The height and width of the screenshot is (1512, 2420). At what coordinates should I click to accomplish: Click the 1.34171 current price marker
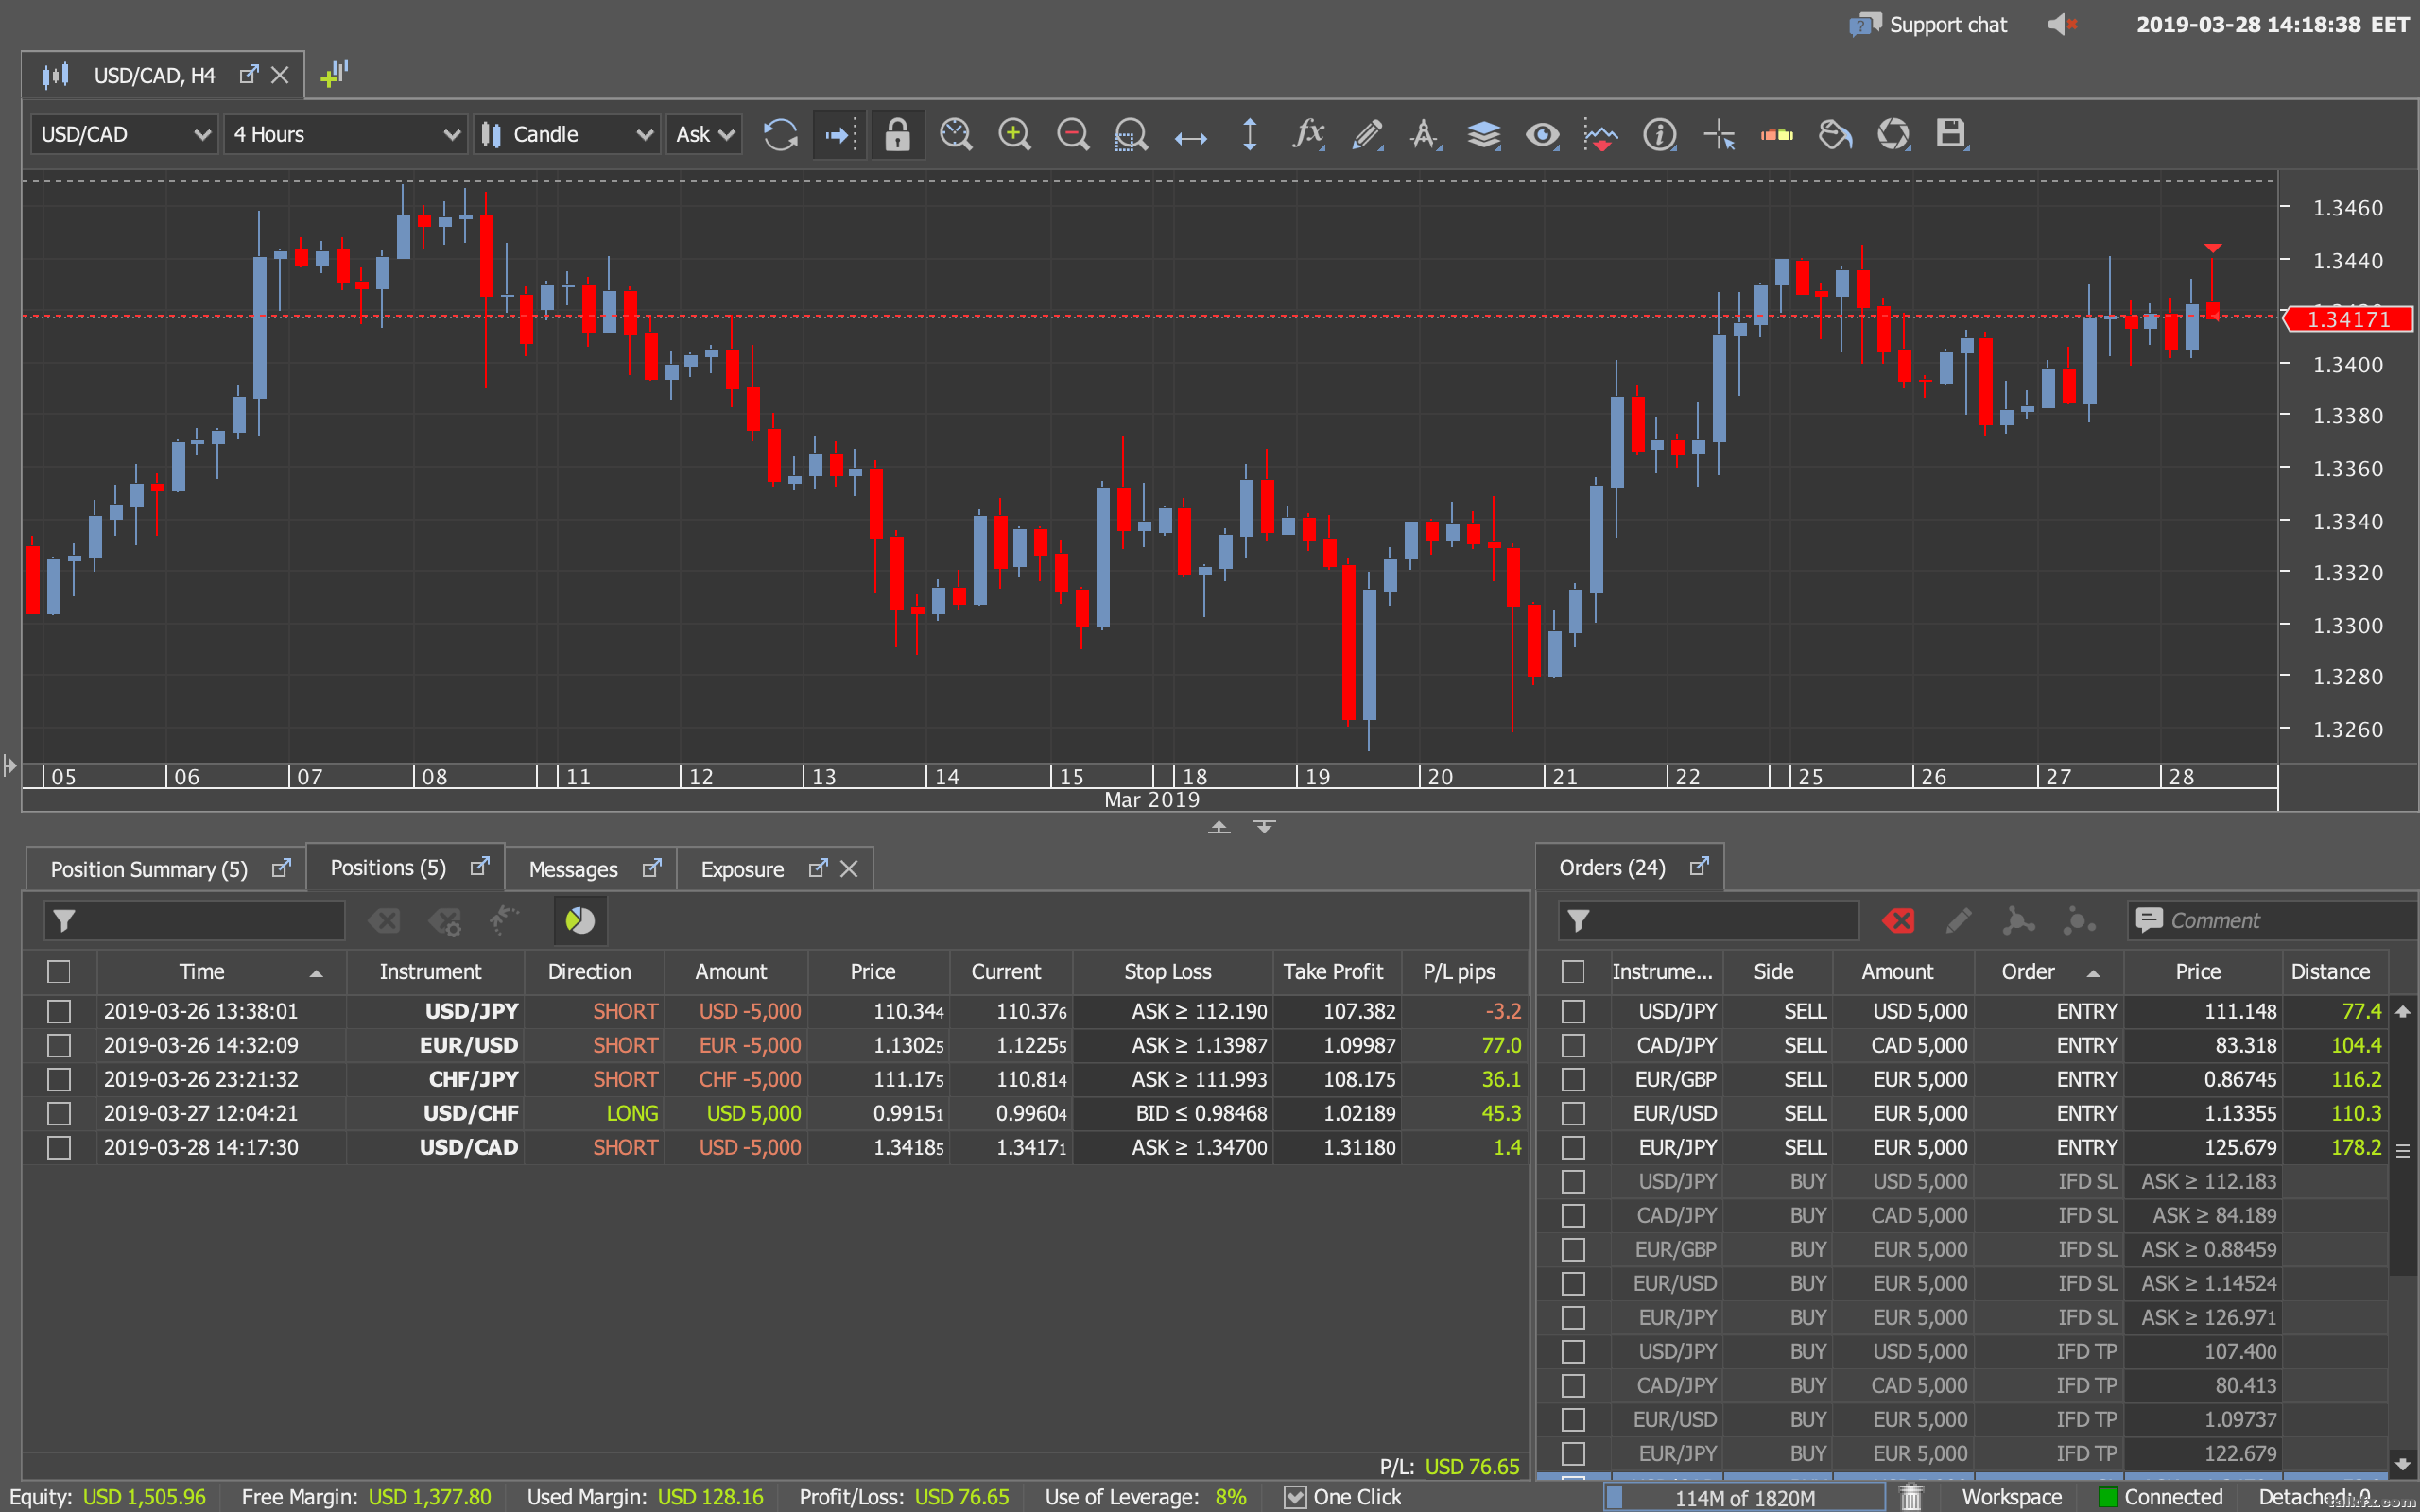tap(2346, 319)
